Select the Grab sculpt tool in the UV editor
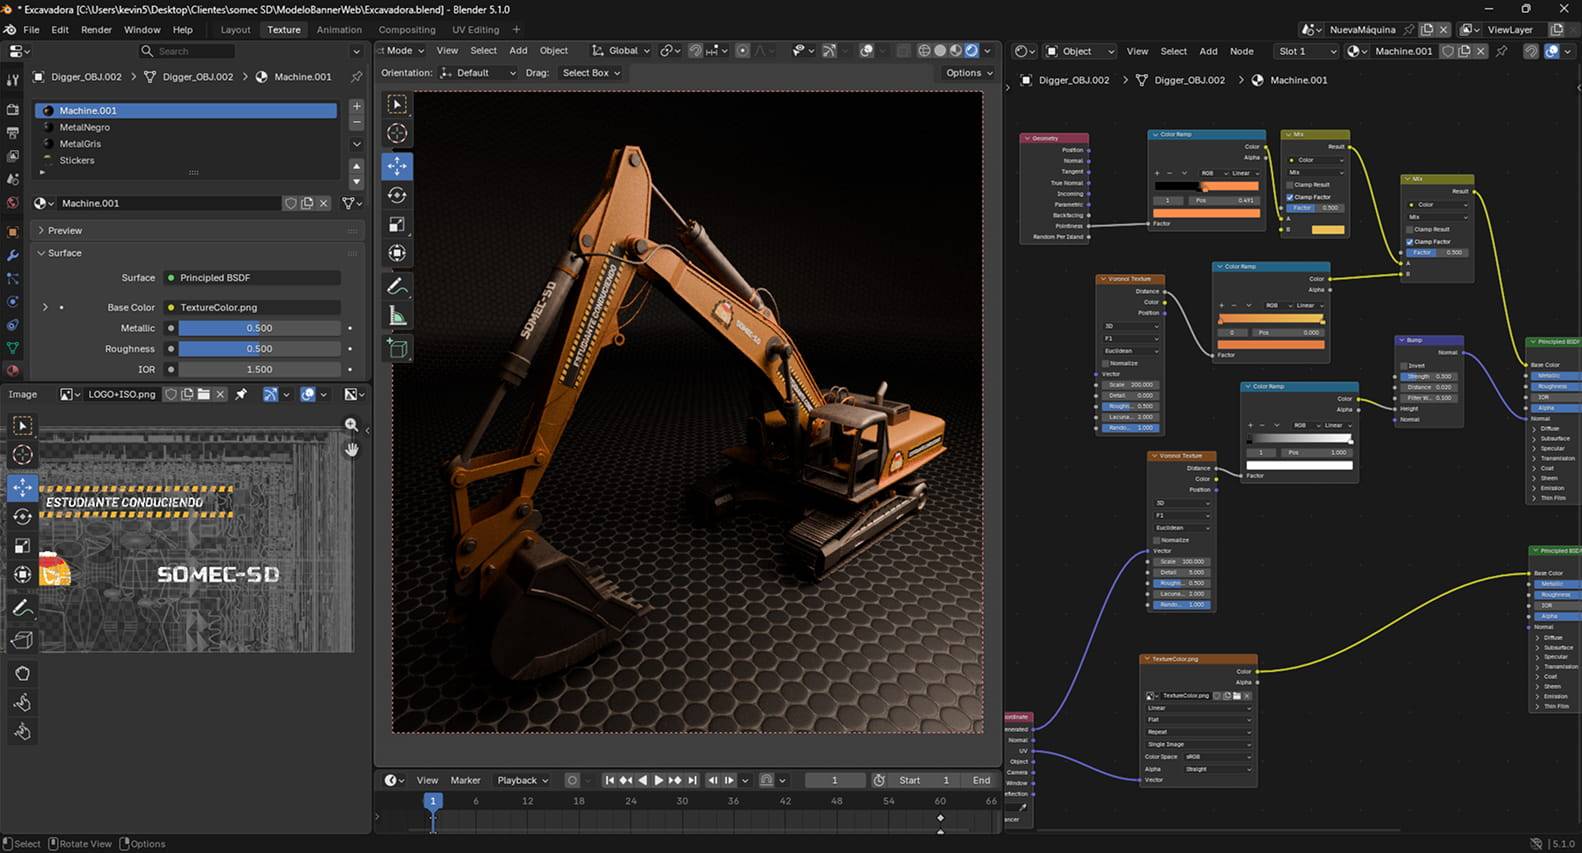Viewport: 1582px width, 853px height. 22,673
